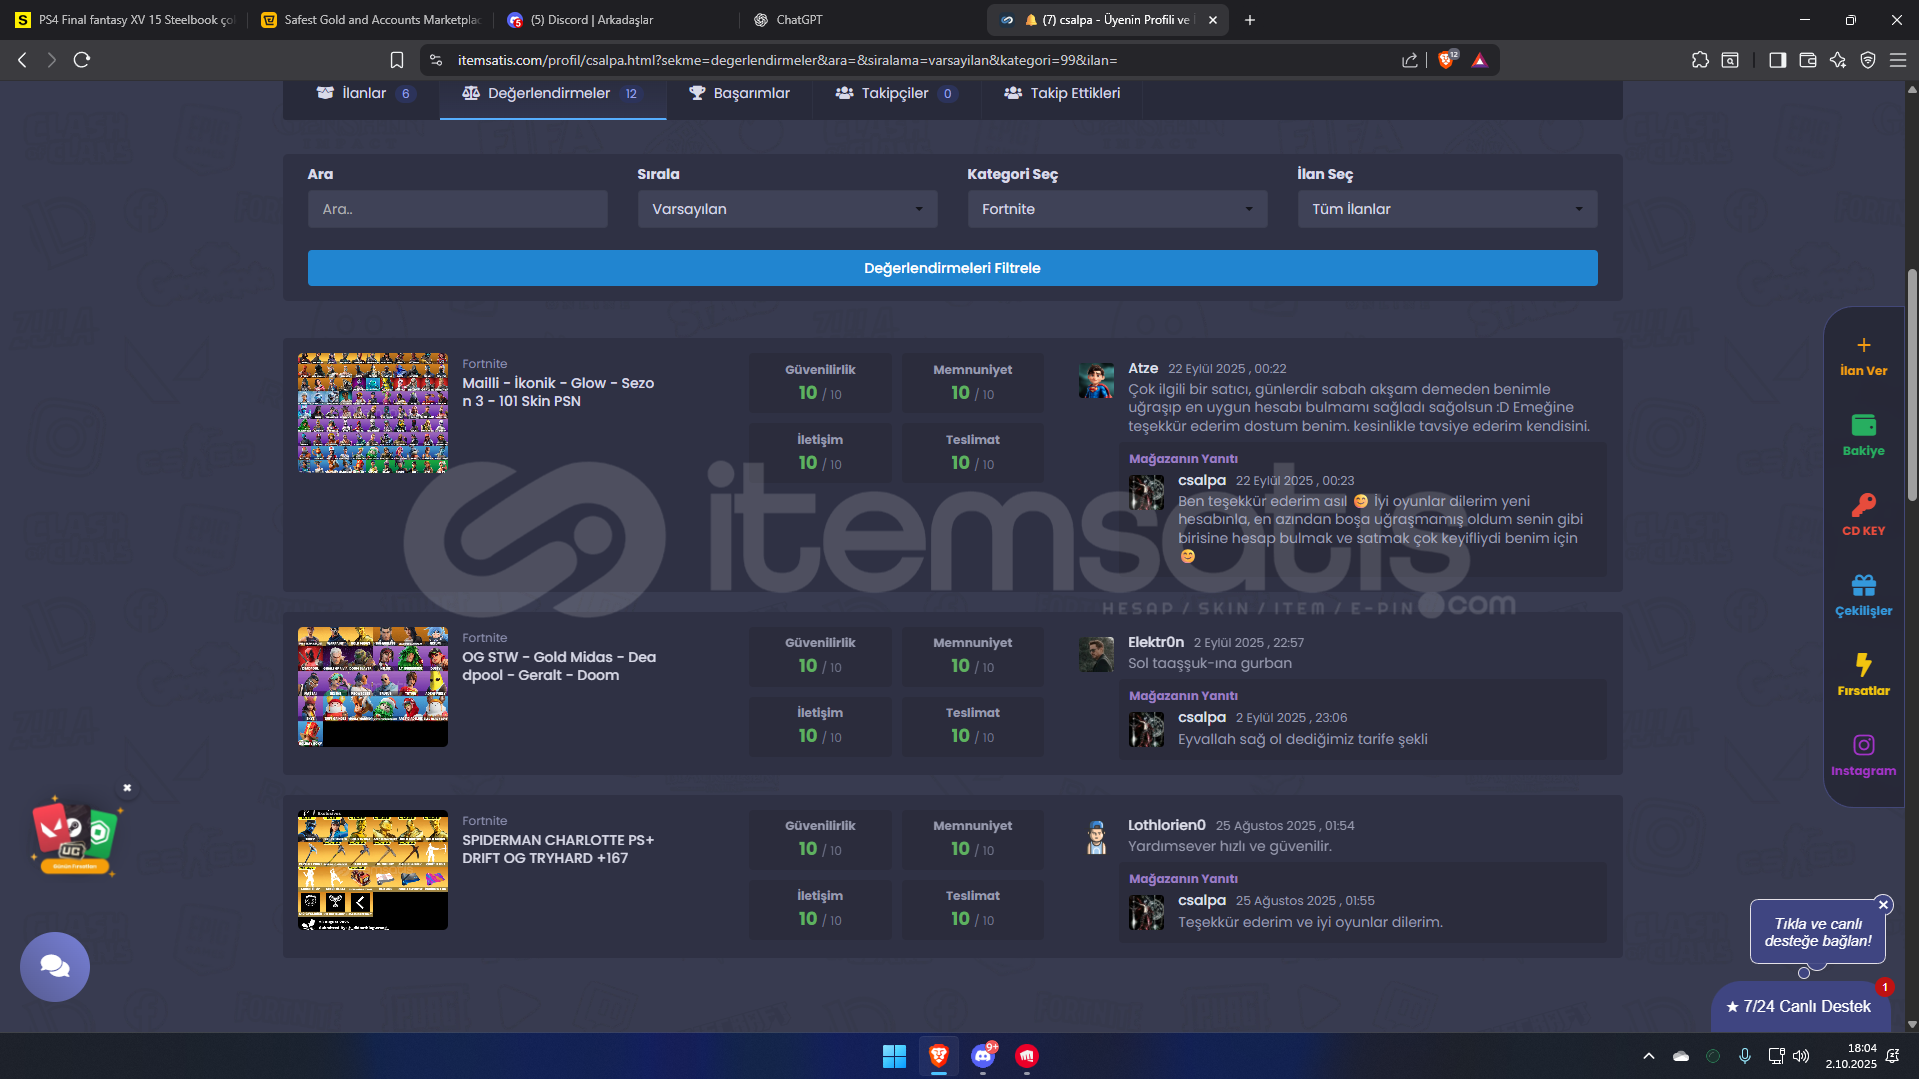The width and height of the screenshot is (1919, 1079).
Task: Switch to the Başarımlar tab
Action: (x=740, y=93)
